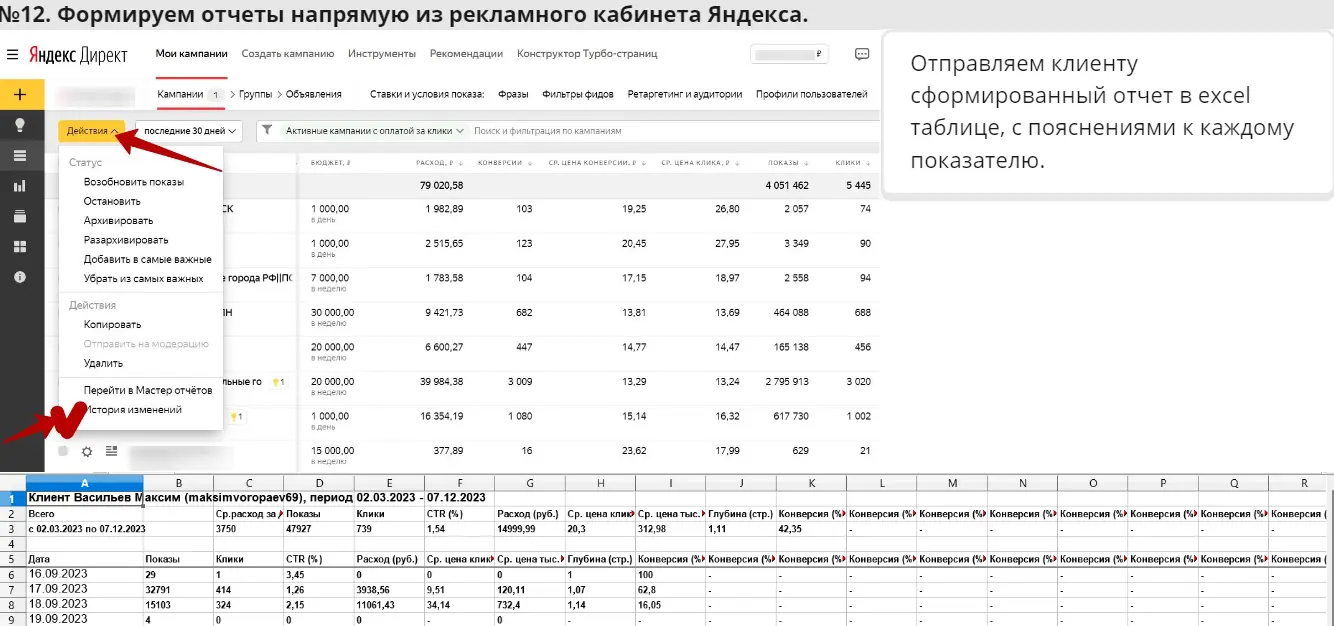Click the yellow plus icon in the sidebar
This screenshot has height=626, width=1334.
coord(21,92)
